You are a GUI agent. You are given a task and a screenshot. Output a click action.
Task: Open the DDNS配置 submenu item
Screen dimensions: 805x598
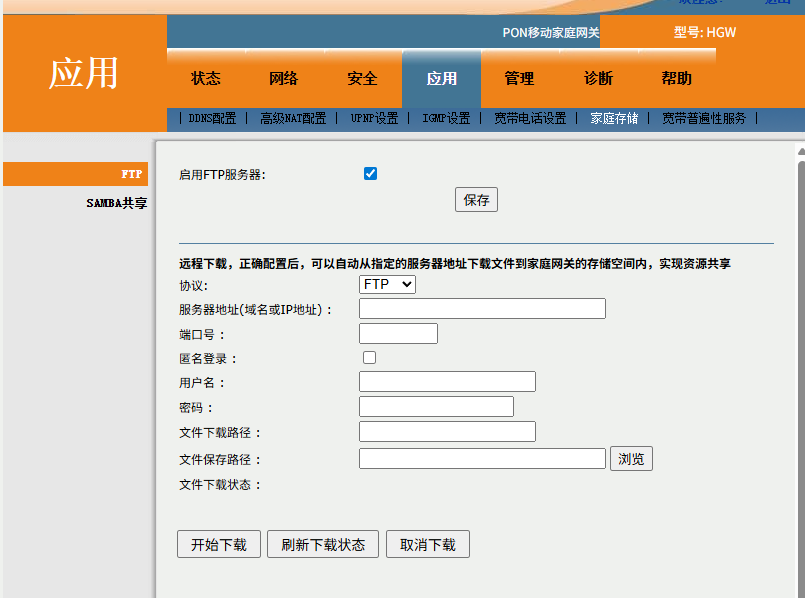(x=212, y=118)
